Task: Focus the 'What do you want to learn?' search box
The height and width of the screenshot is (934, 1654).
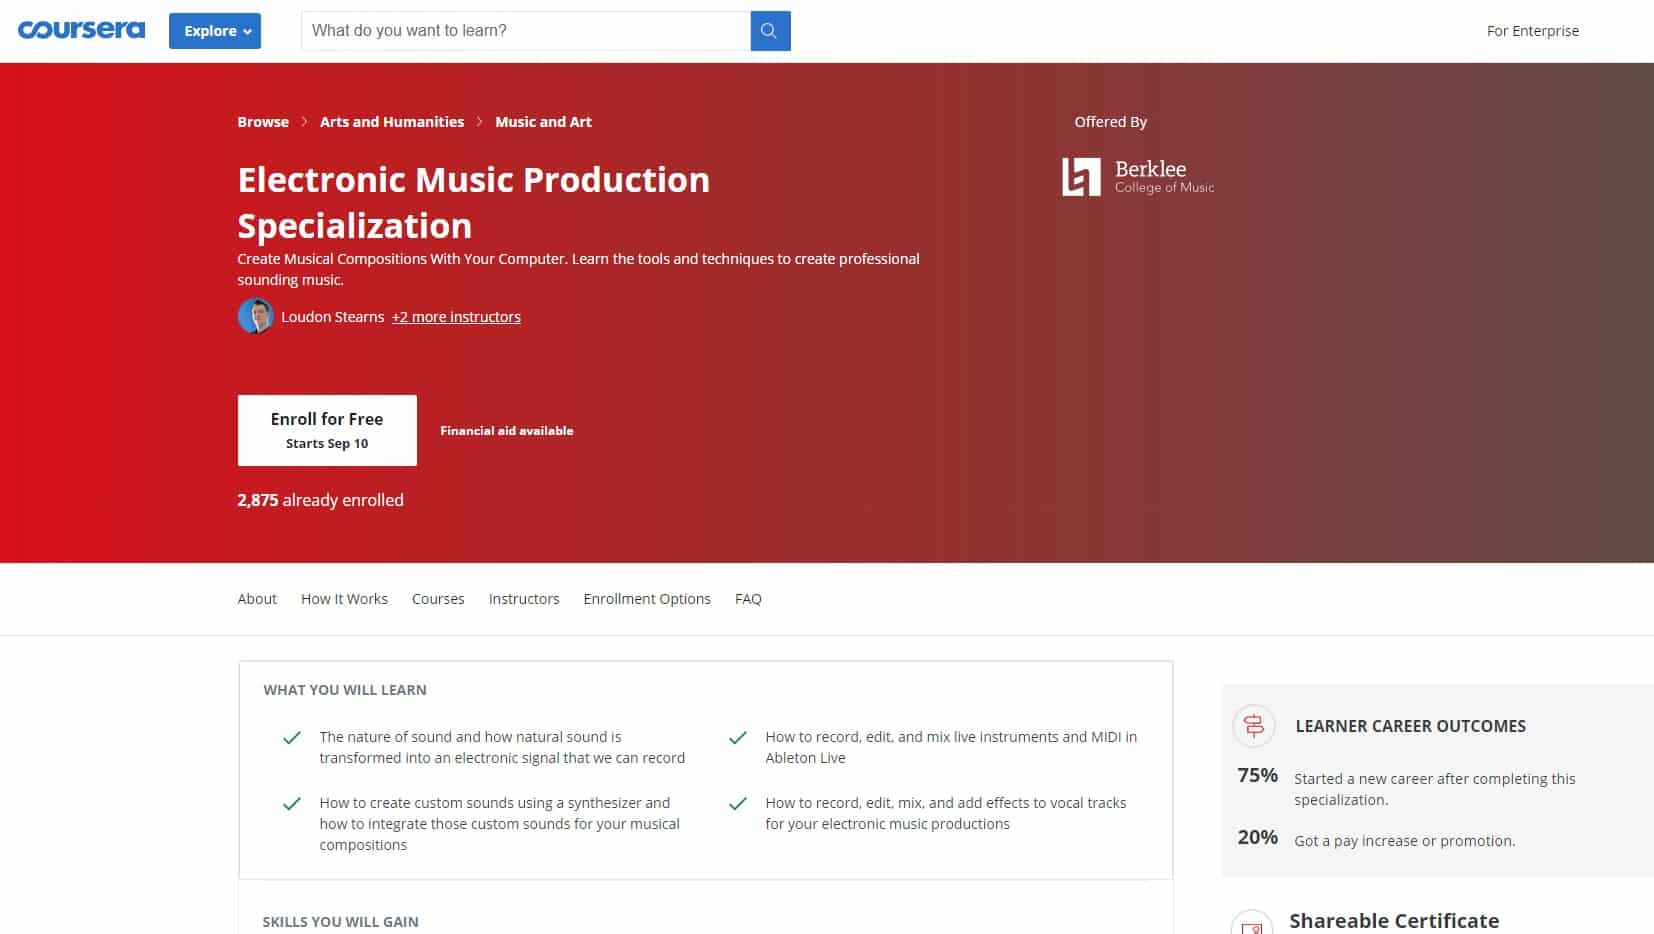Action: (526, 31)
